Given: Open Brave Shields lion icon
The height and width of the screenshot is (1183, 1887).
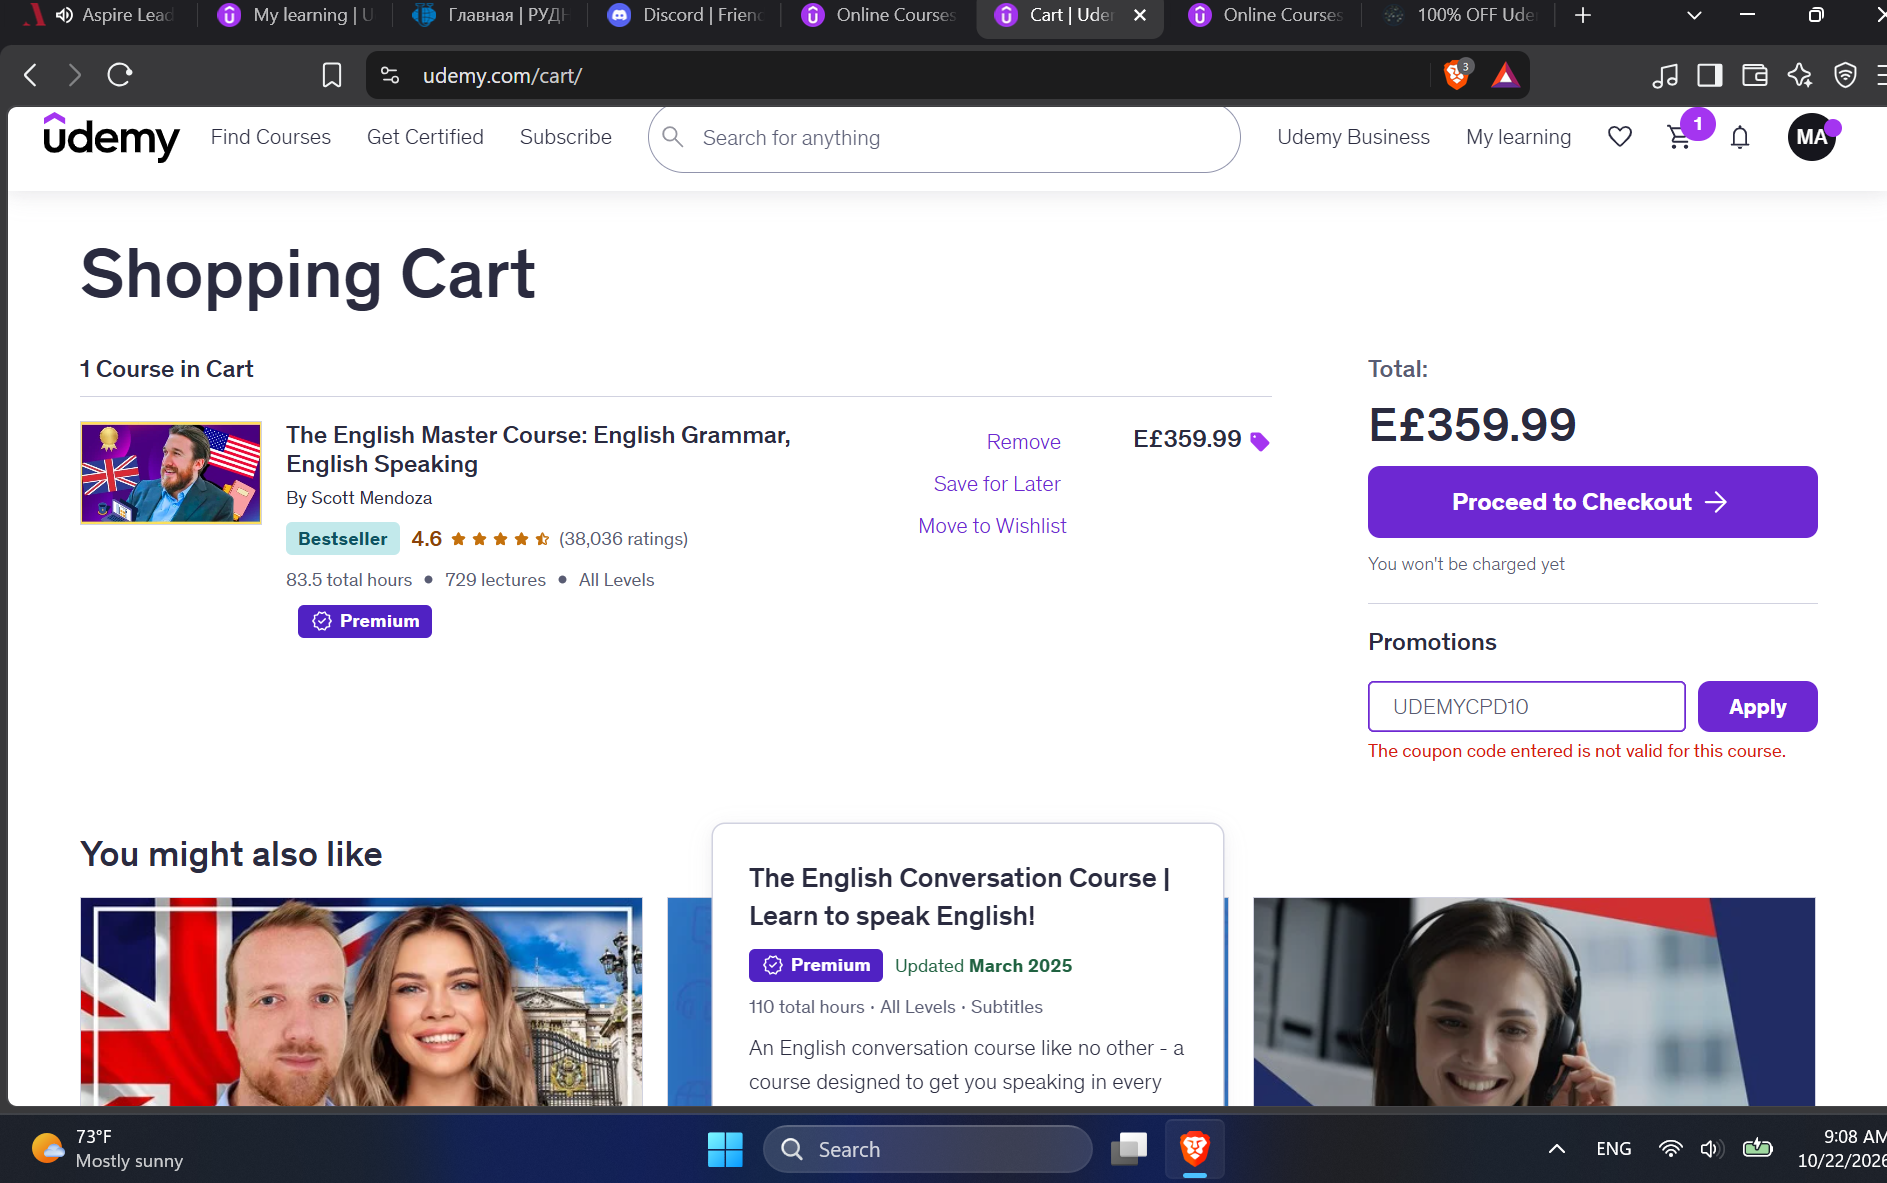Looking at the screenshot, I should (1457, 75).
